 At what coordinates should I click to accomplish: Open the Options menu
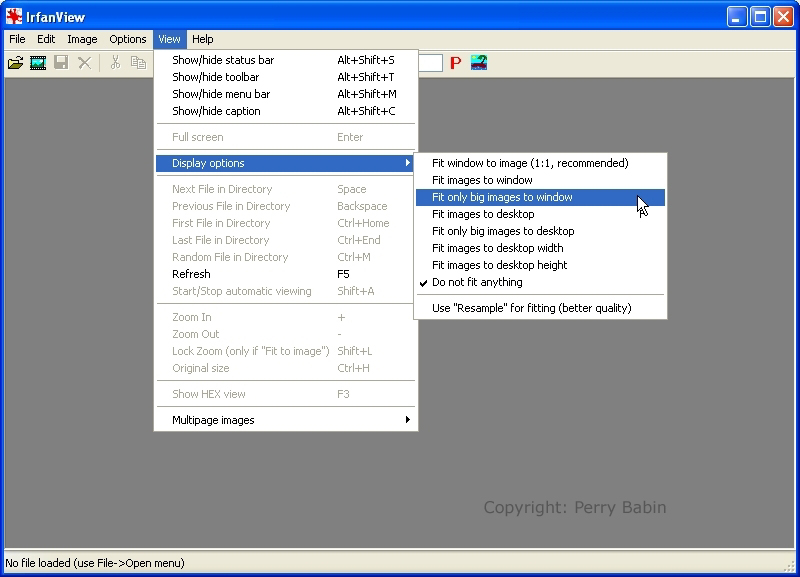pos(128,39)
